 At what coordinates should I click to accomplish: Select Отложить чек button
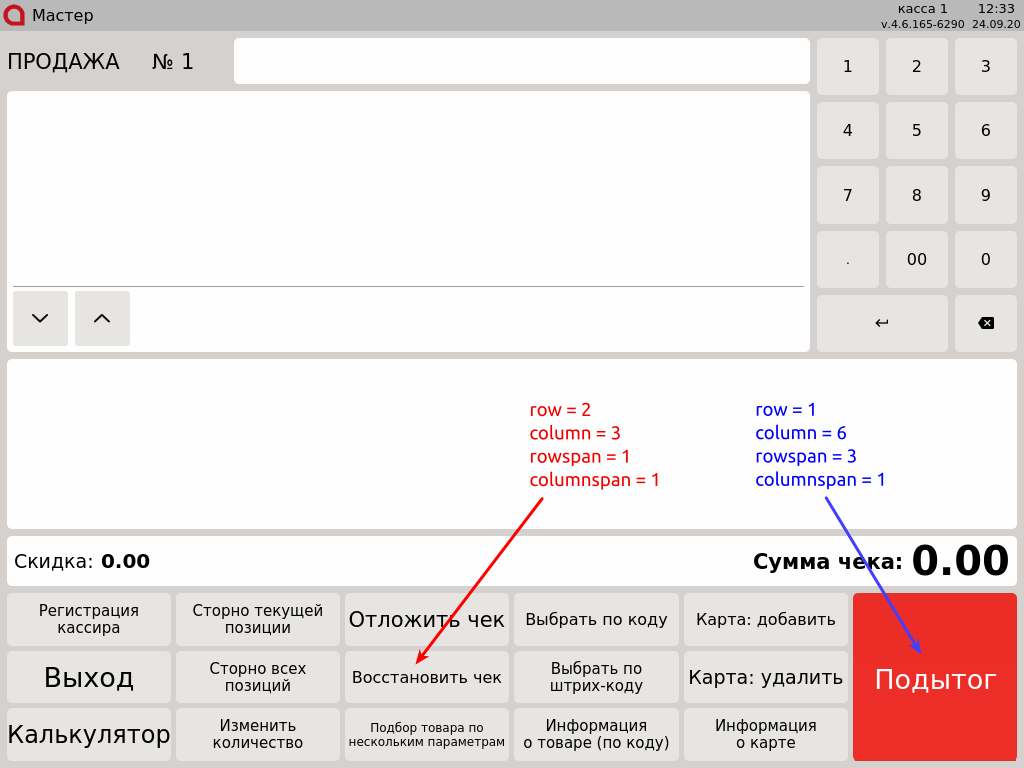click(x=426, y=619)
